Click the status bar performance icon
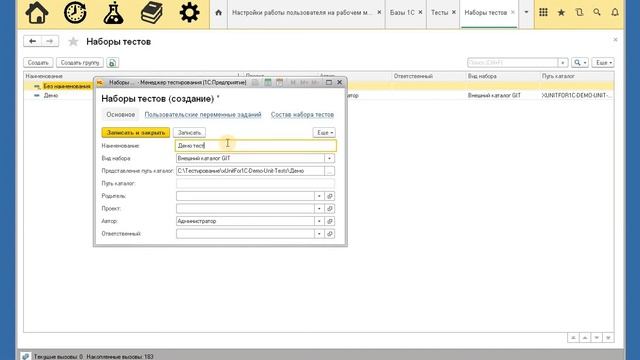This screenshot has height=360, width=640. click(x=25, y=356)
